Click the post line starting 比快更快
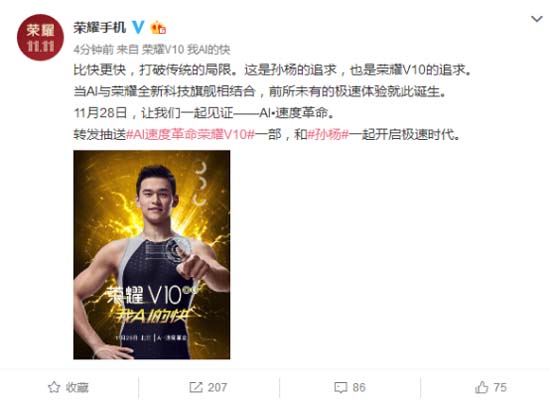 pos(272,70)
